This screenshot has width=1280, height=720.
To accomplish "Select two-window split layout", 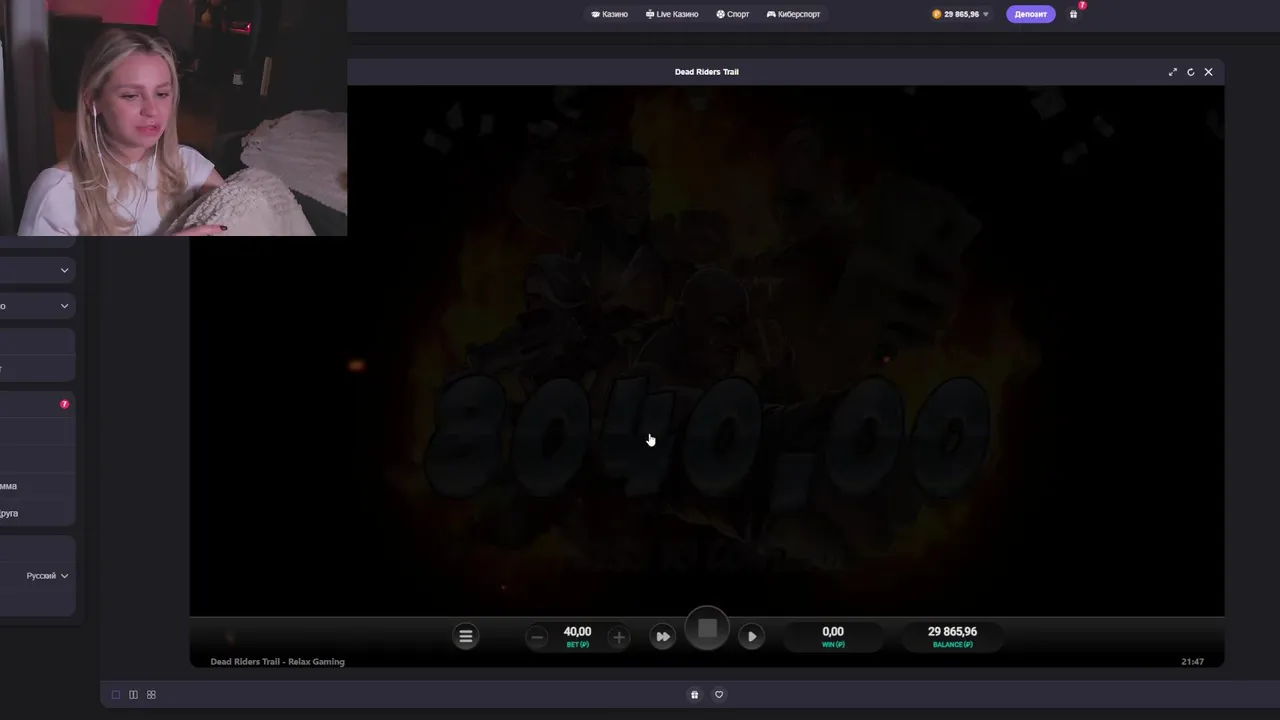I will 133,695.
